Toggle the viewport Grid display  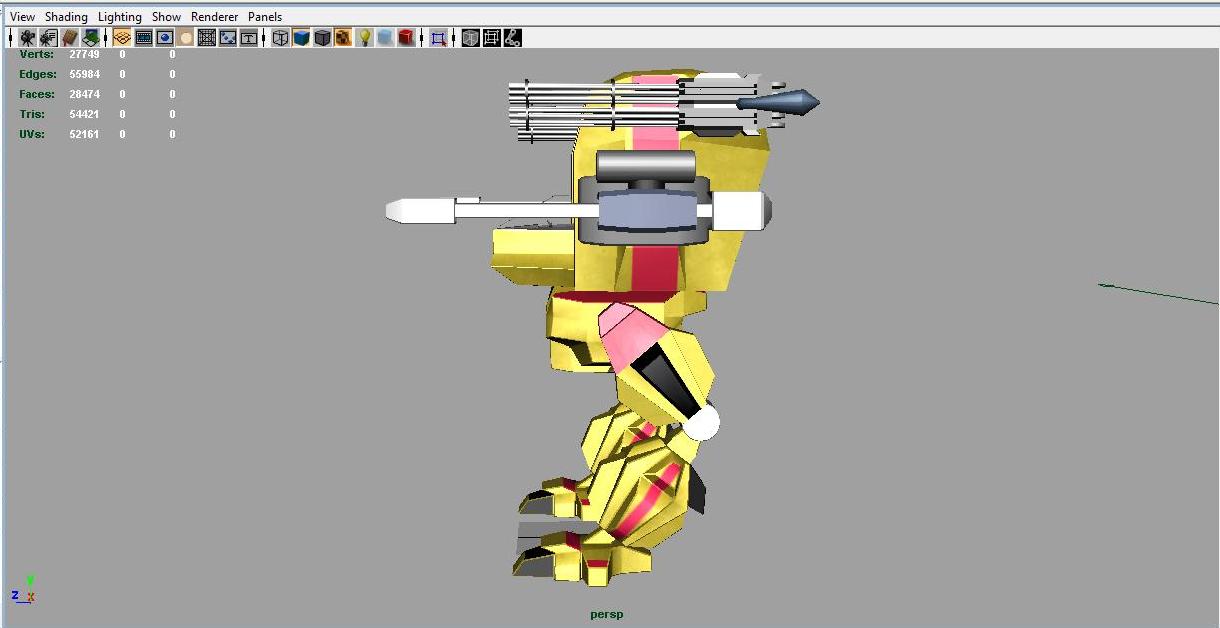click(122, 38)
